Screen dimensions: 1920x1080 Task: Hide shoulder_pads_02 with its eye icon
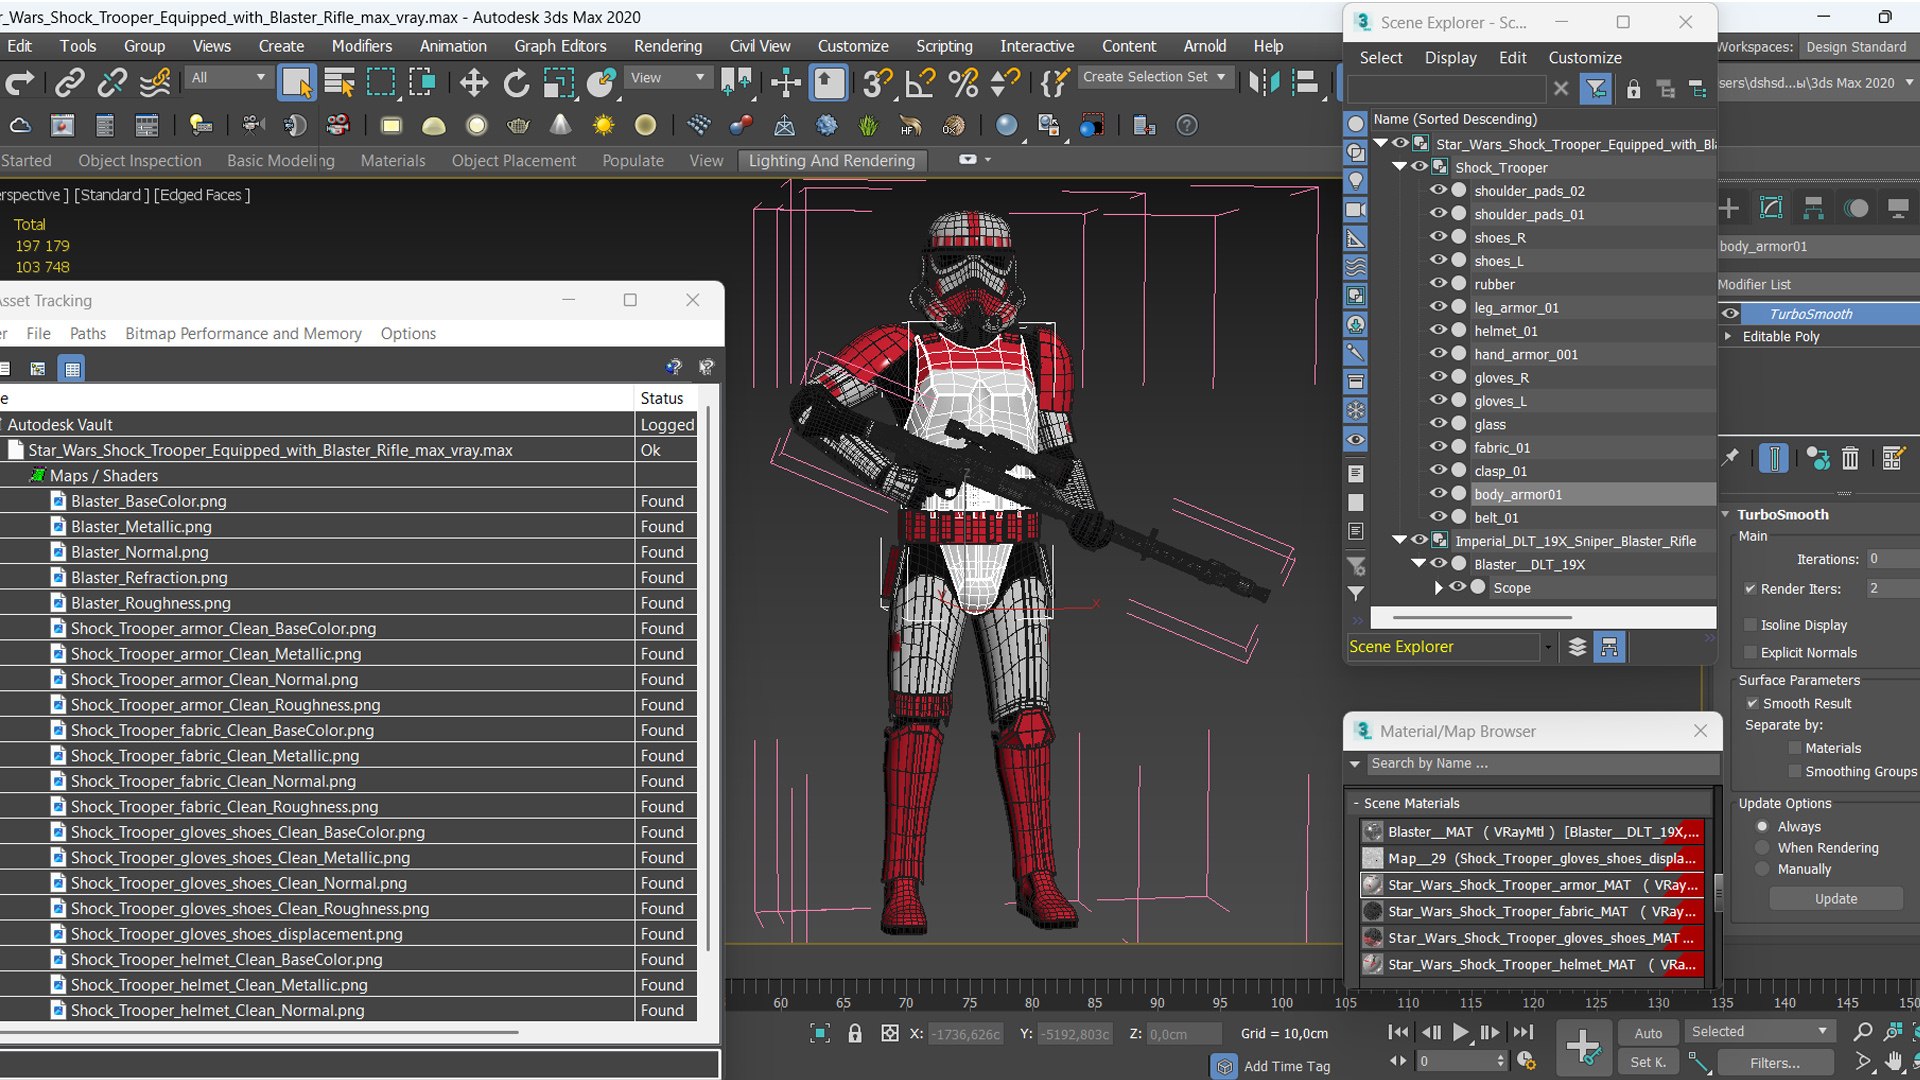coord(1438,190)
